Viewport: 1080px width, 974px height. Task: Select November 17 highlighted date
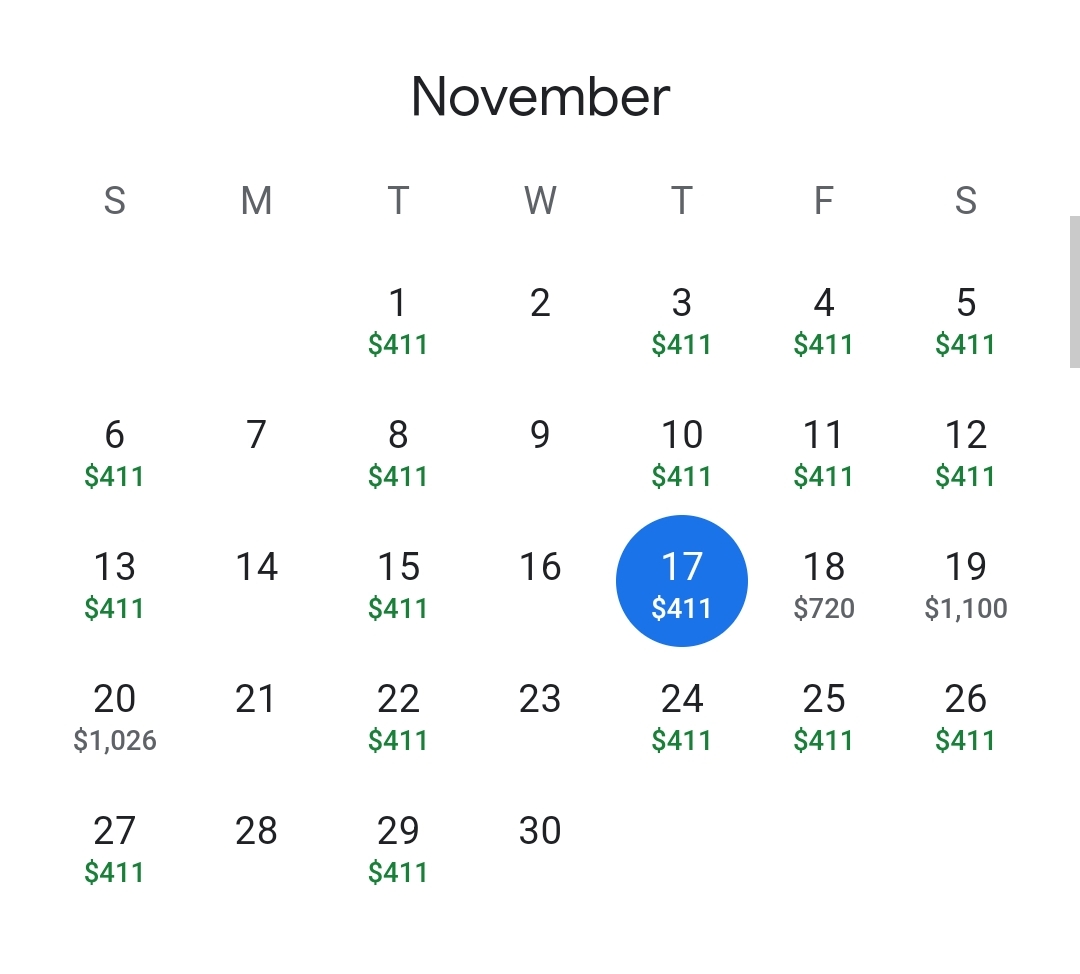pyautogui.click(x=681, y=581)
